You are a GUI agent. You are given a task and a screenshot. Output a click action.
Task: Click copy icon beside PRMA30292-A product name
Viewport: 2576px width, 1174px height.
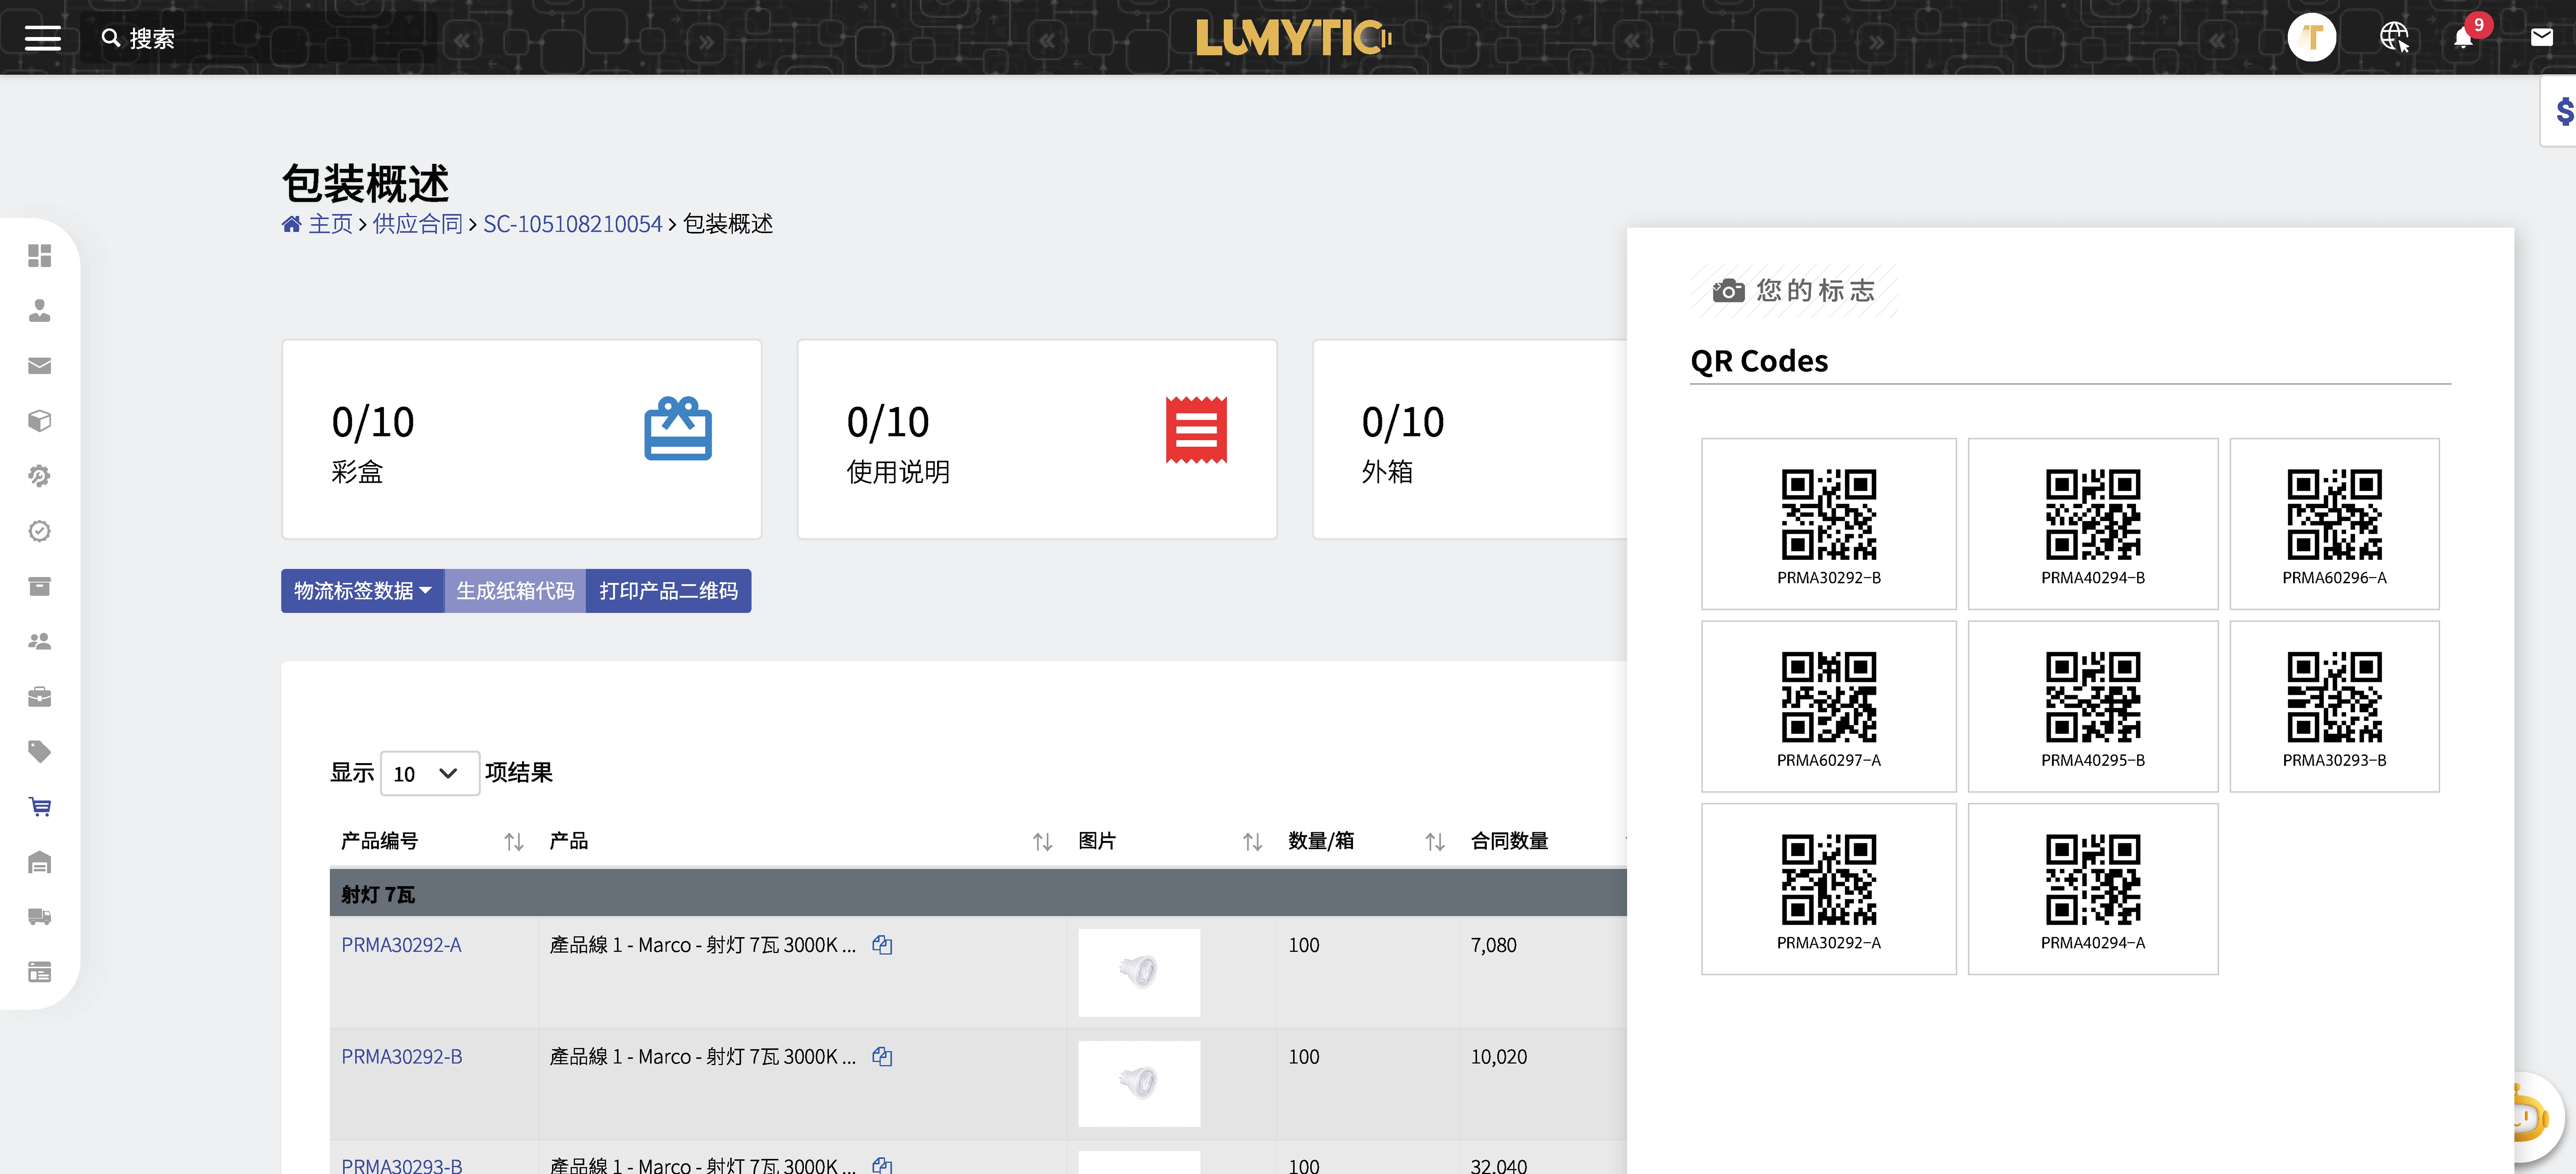point(882,945)
